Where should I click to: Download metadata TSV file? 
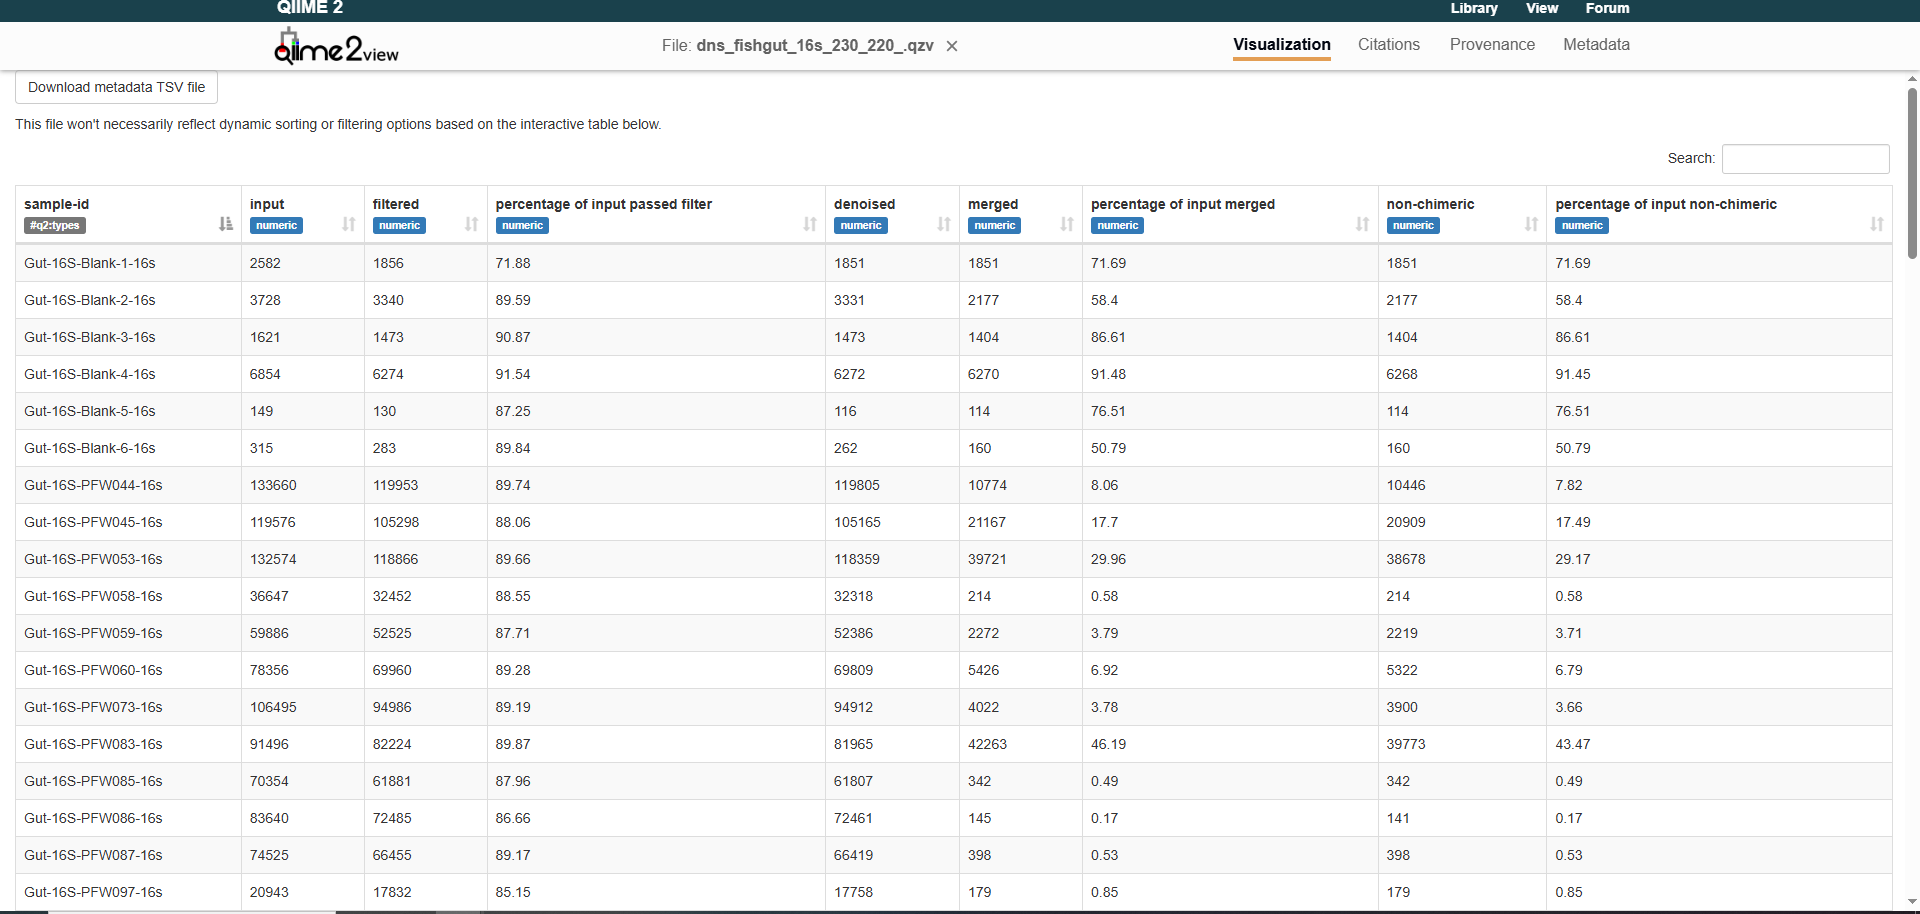point(116,88)
